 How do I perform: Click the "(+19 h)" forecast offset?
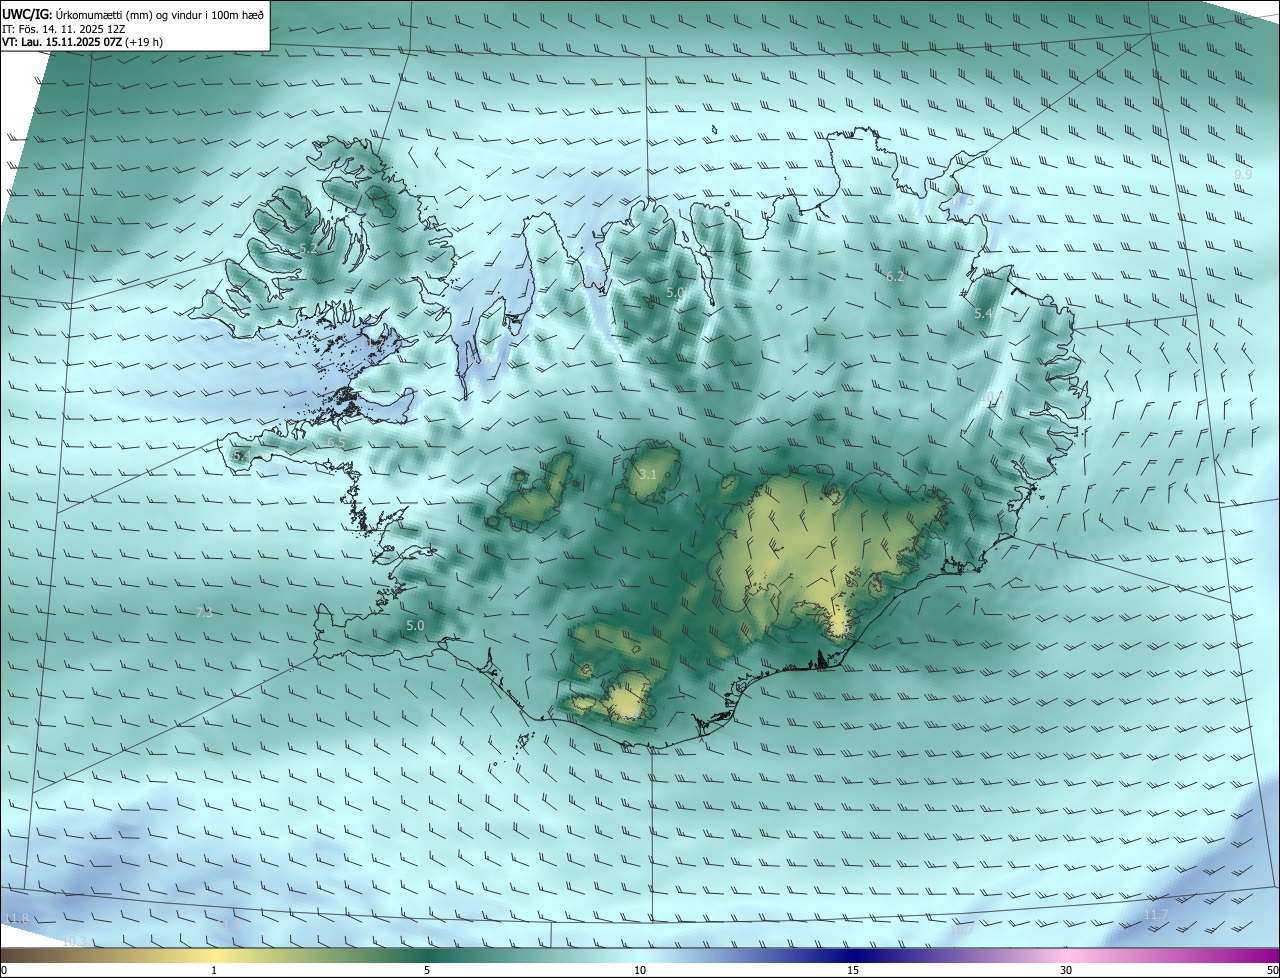tap(144, 42)
